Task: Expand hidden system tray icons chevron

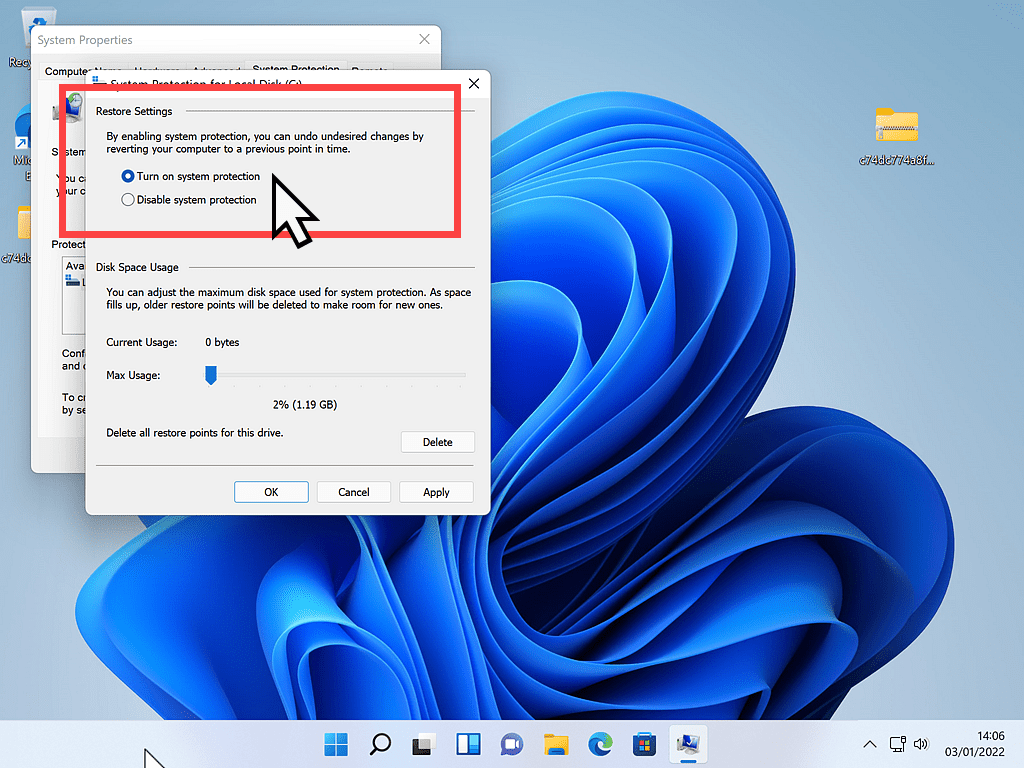Action: [x=869, y=744]
